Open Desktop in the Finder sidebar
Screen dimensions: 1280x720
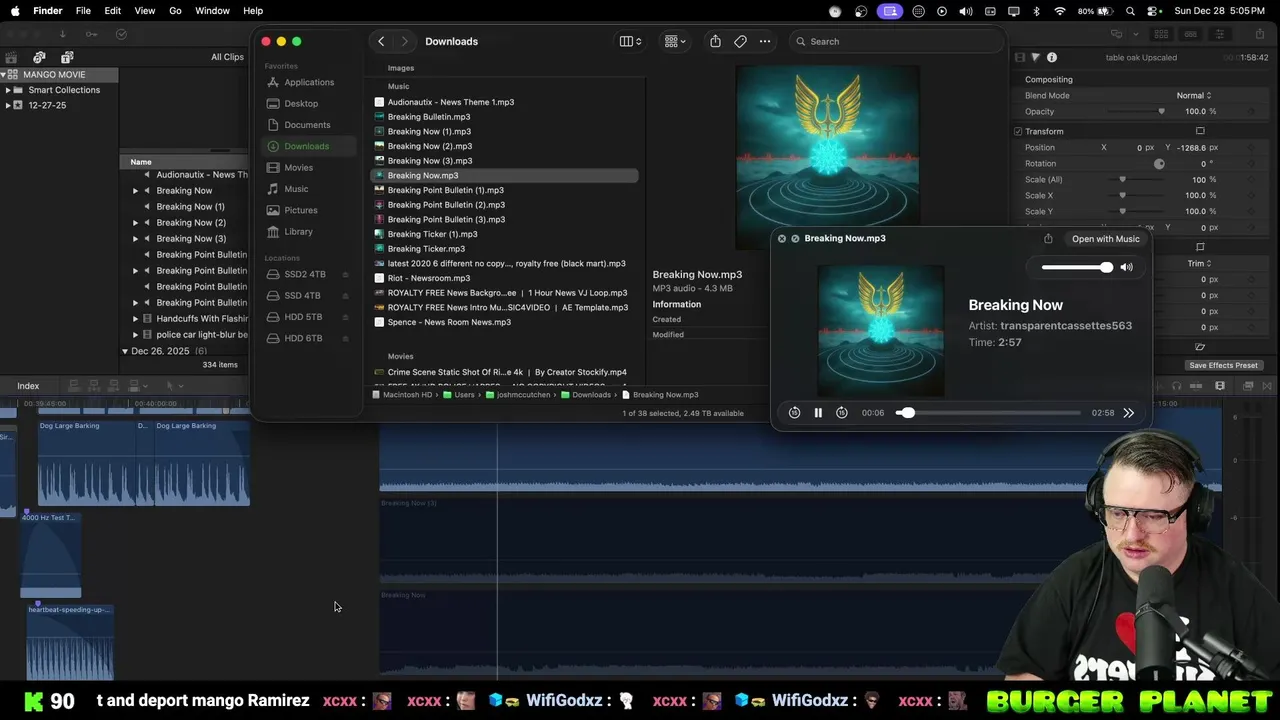point(299,103)
